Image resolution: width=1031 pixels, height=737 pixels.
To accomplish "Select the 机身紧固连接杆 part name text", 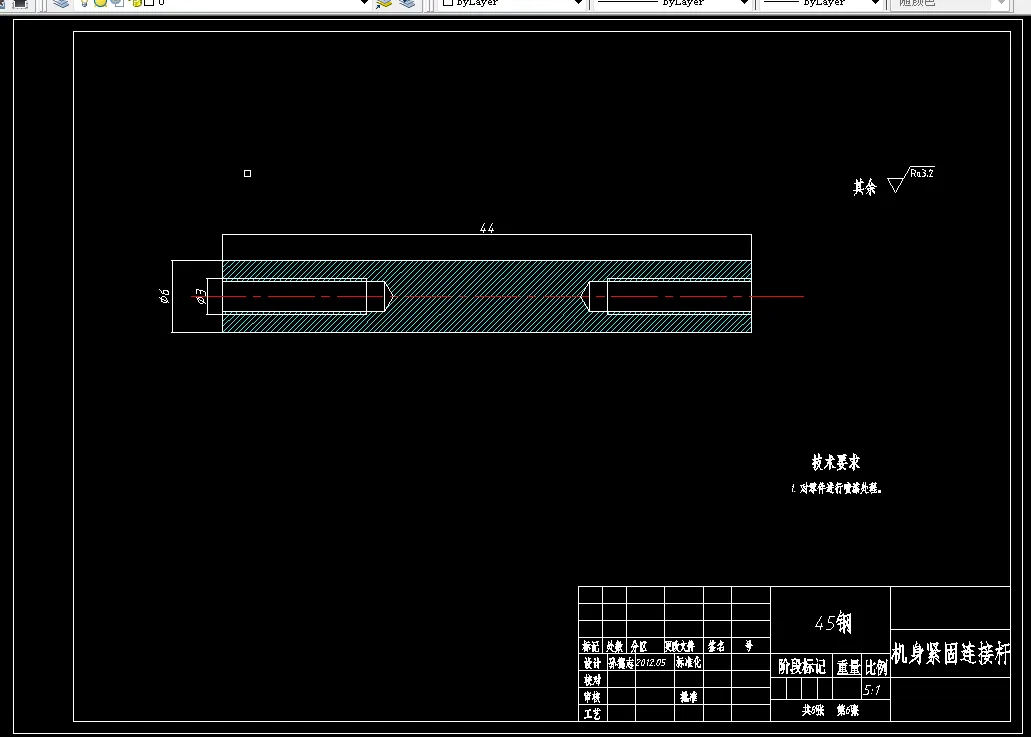I will [950, 654].
